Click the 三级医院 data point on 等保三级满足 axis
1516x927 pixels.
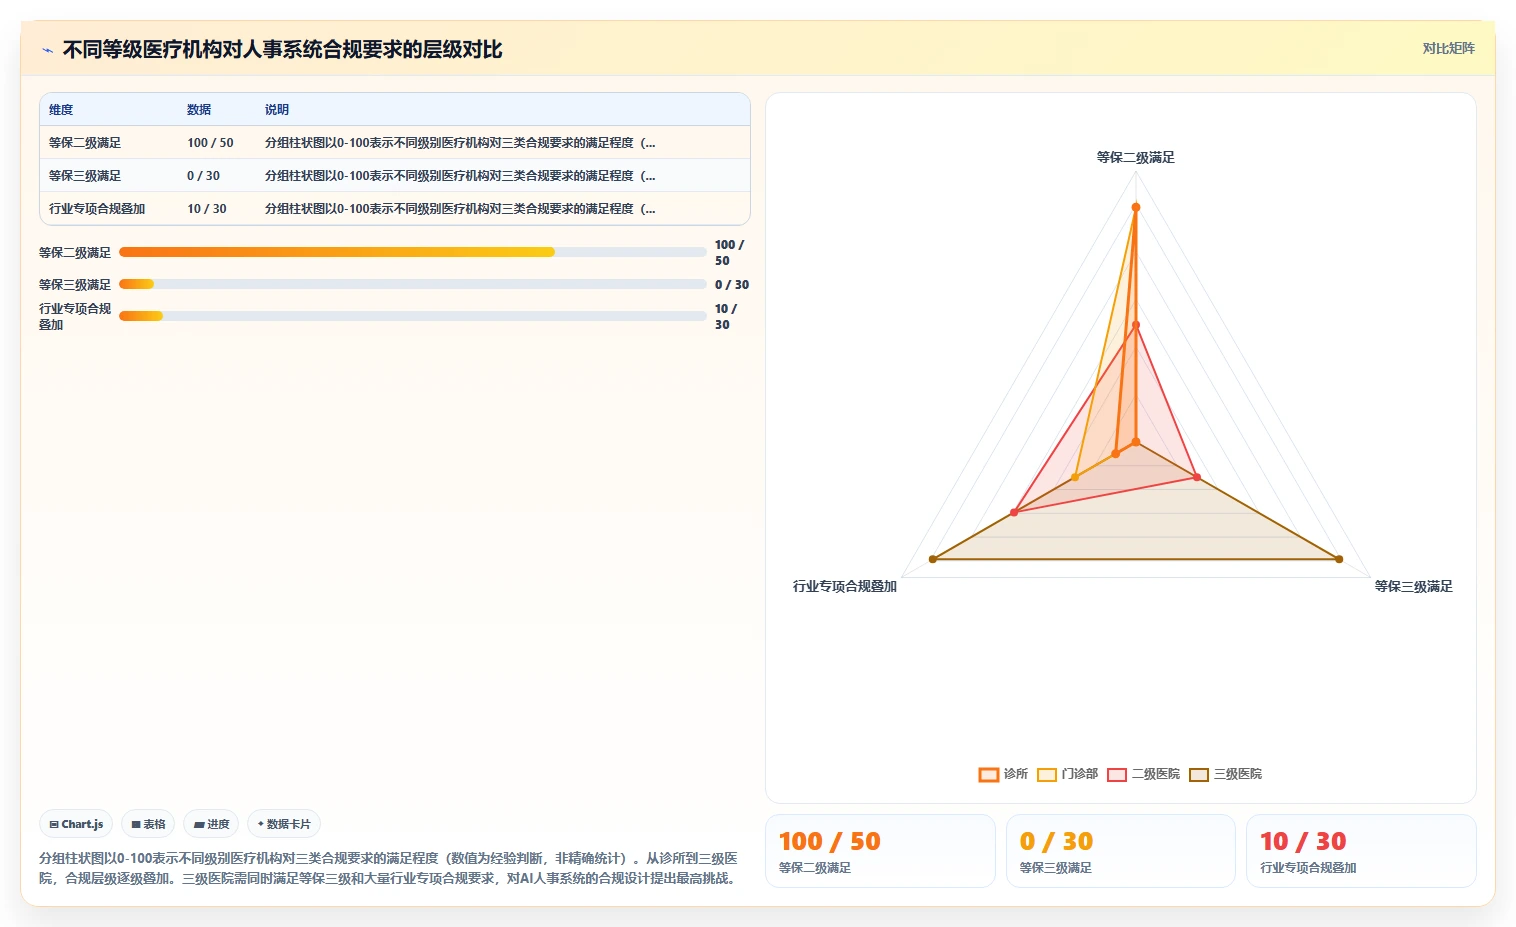(x=1339, y=559)
